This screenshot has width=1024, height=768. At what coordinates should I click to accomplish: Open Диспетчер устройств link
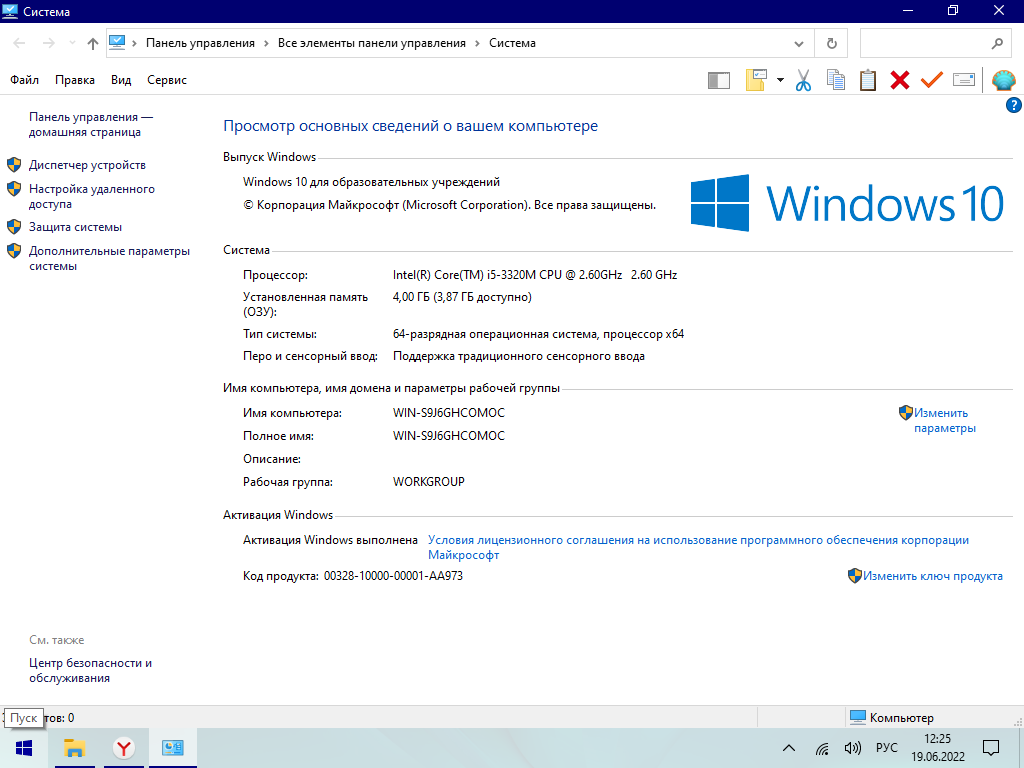point(87,165)
